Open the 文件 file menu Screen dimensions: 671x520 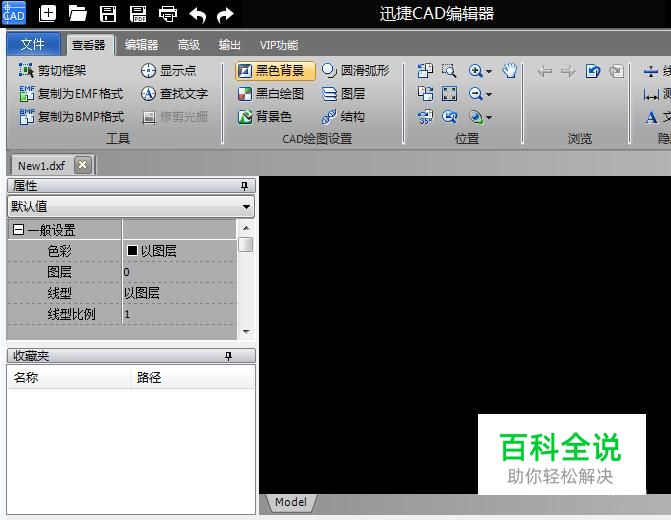click(x=33, y=44)
